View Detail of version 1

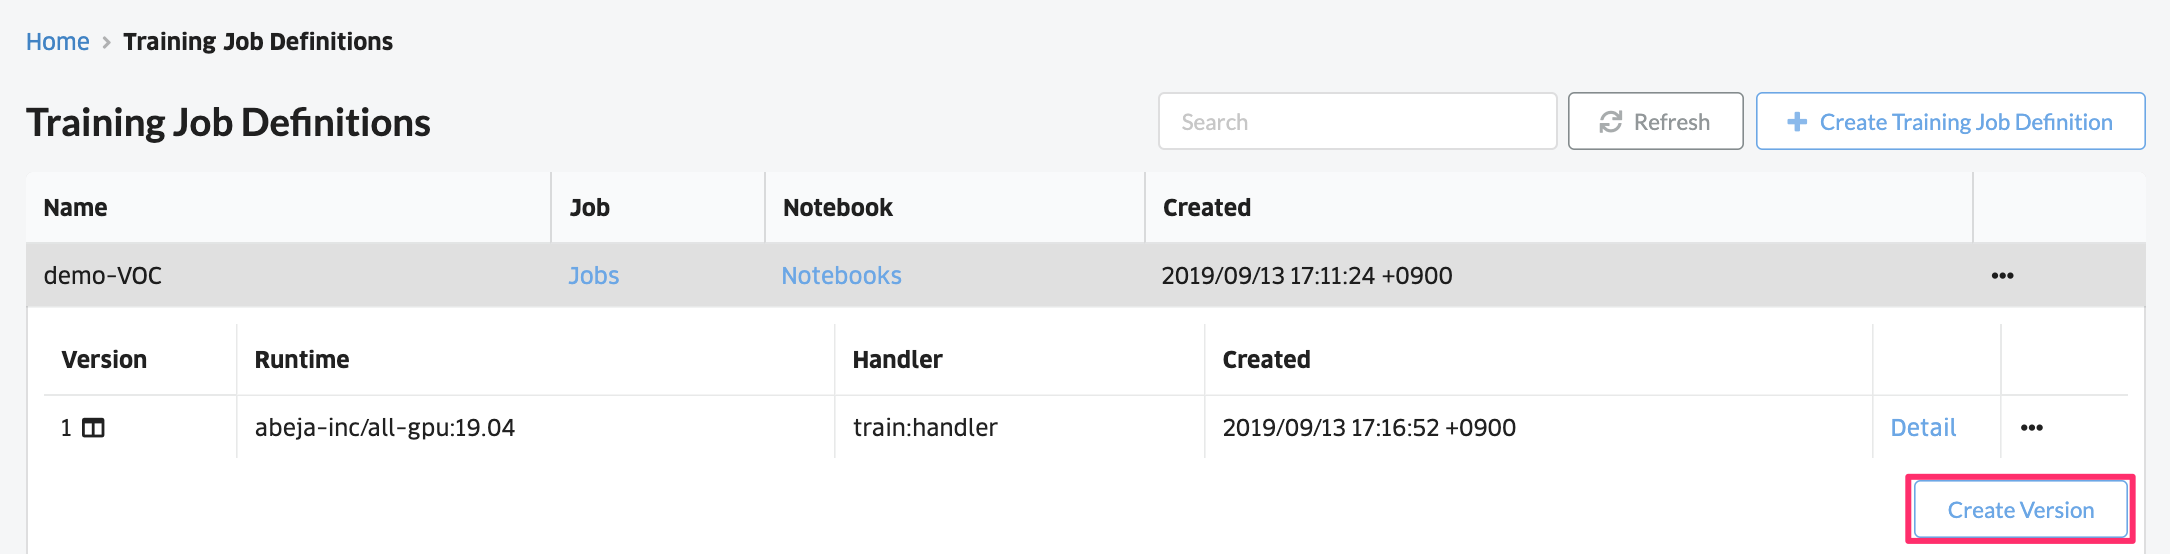1923,428
